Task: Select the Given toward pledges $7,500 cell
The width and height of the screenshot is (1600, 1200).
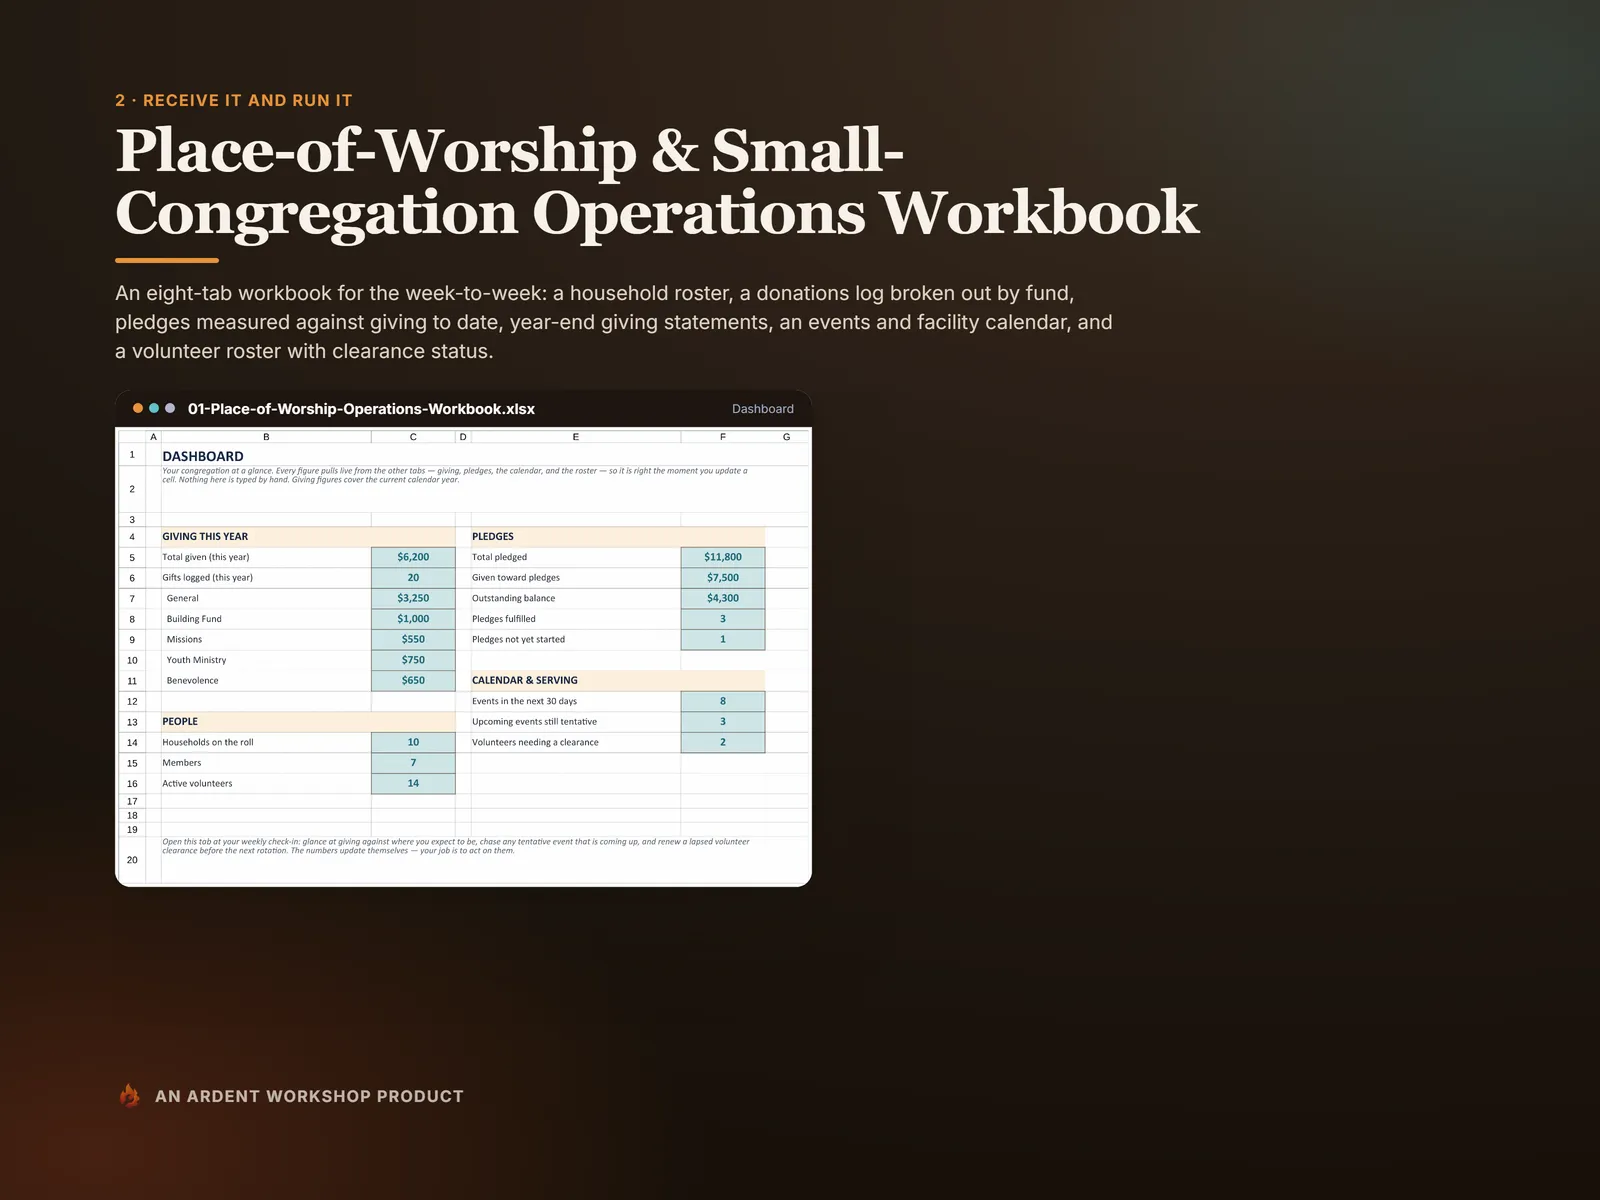Action: point(723,578)
